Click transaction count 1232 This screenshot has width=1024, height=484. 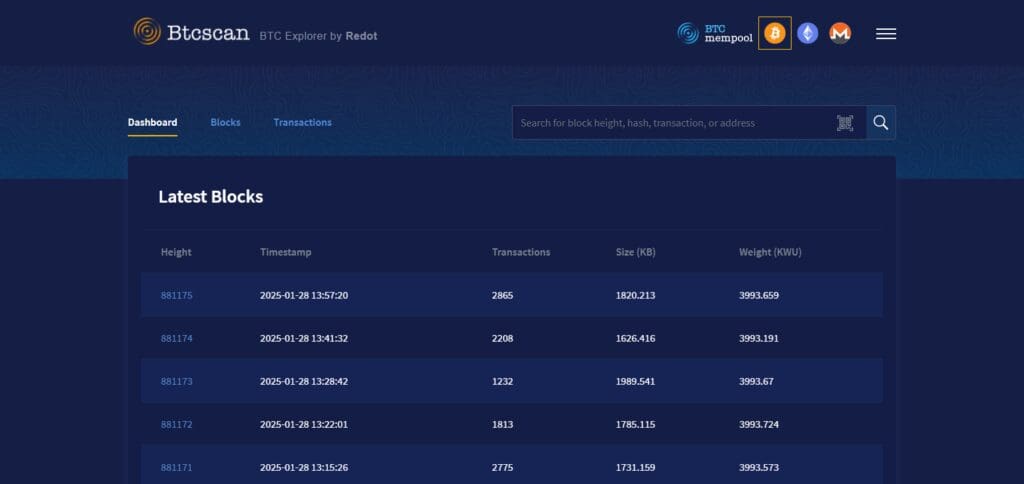pyautogui.click(x=502, y=381)
